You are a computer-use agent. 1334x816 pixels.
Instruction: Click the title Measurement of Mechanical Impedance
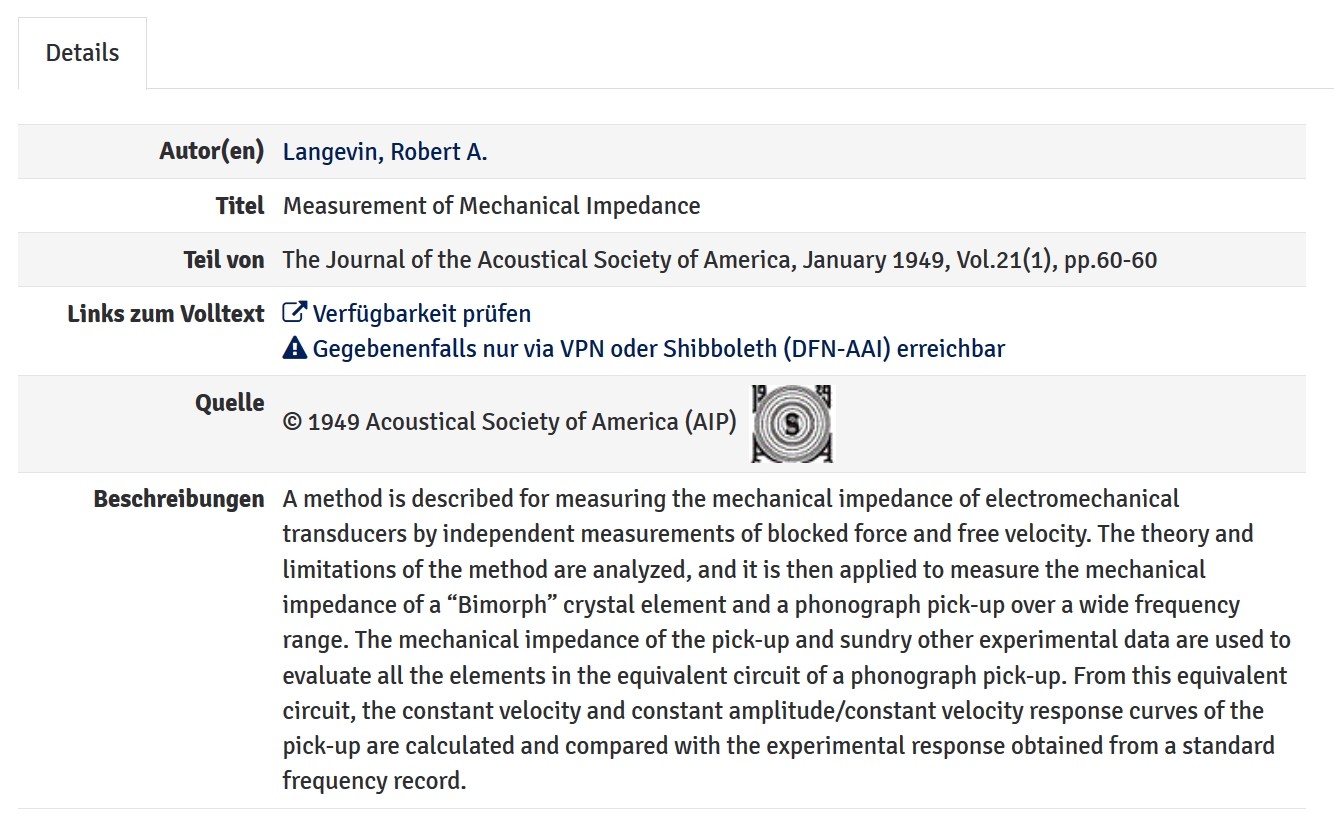[x=491, y=206]
